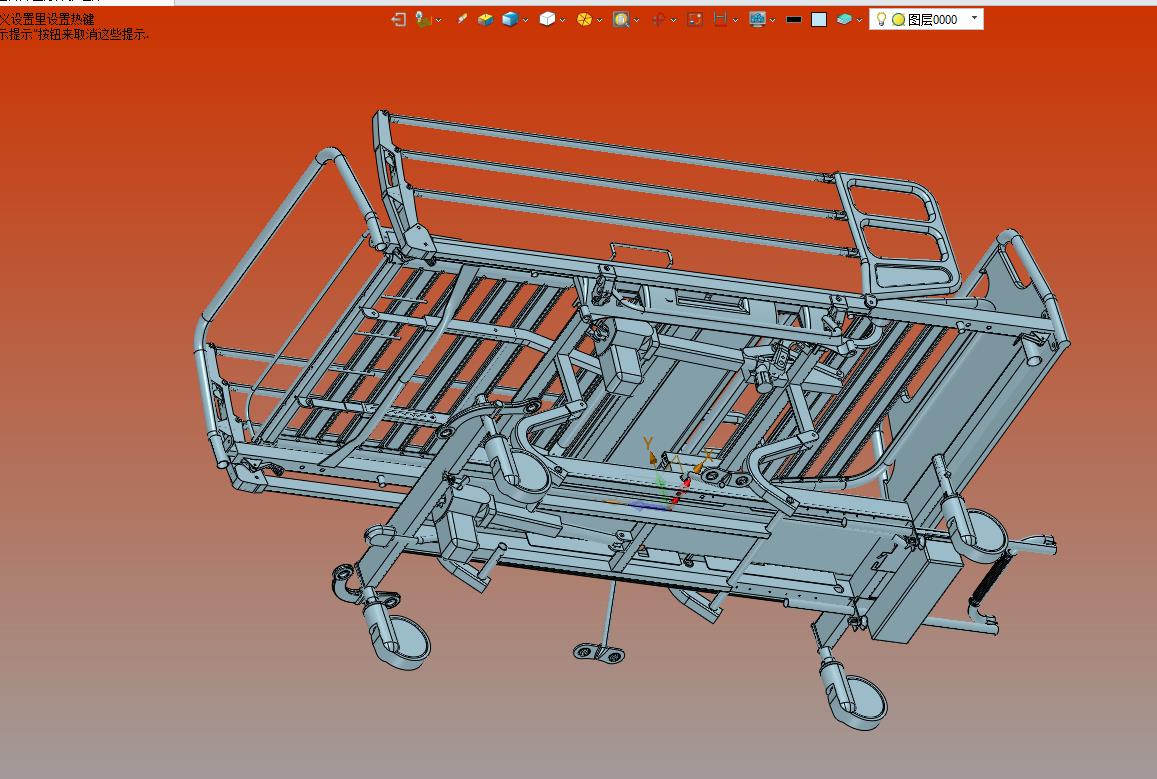
Task: Open dropdown arrow next to magnifier icon
Action: 636,21
